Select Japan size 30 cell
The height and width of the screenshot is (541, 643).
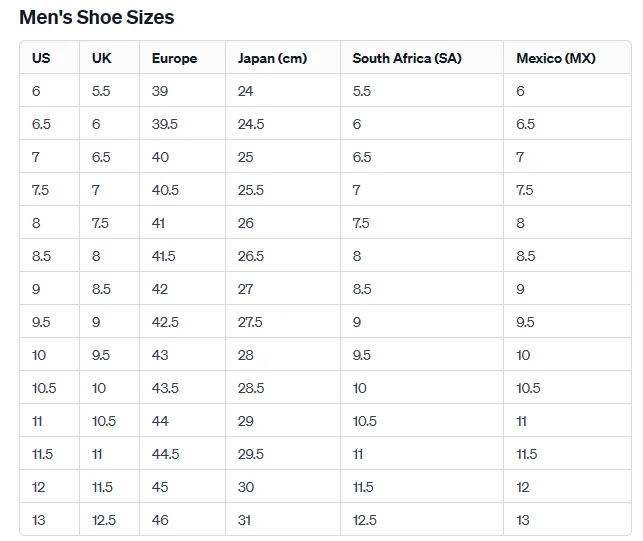246,487
